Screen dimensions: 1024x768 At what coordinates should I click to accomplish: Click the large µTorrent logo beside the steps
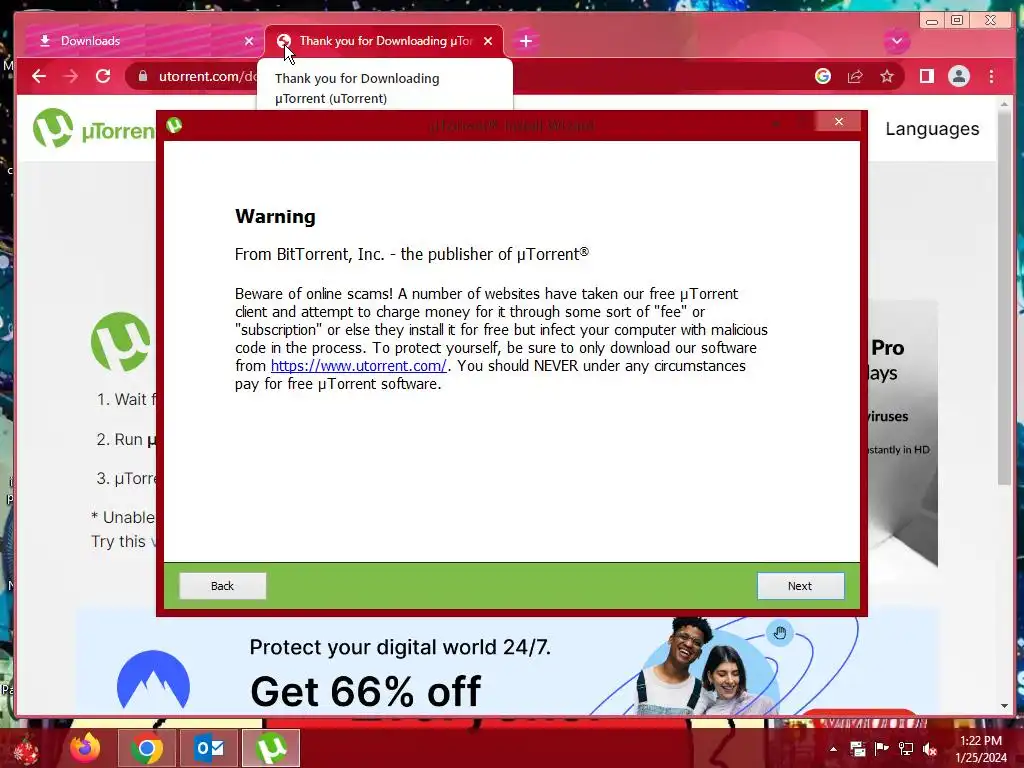tap(122, 342)
